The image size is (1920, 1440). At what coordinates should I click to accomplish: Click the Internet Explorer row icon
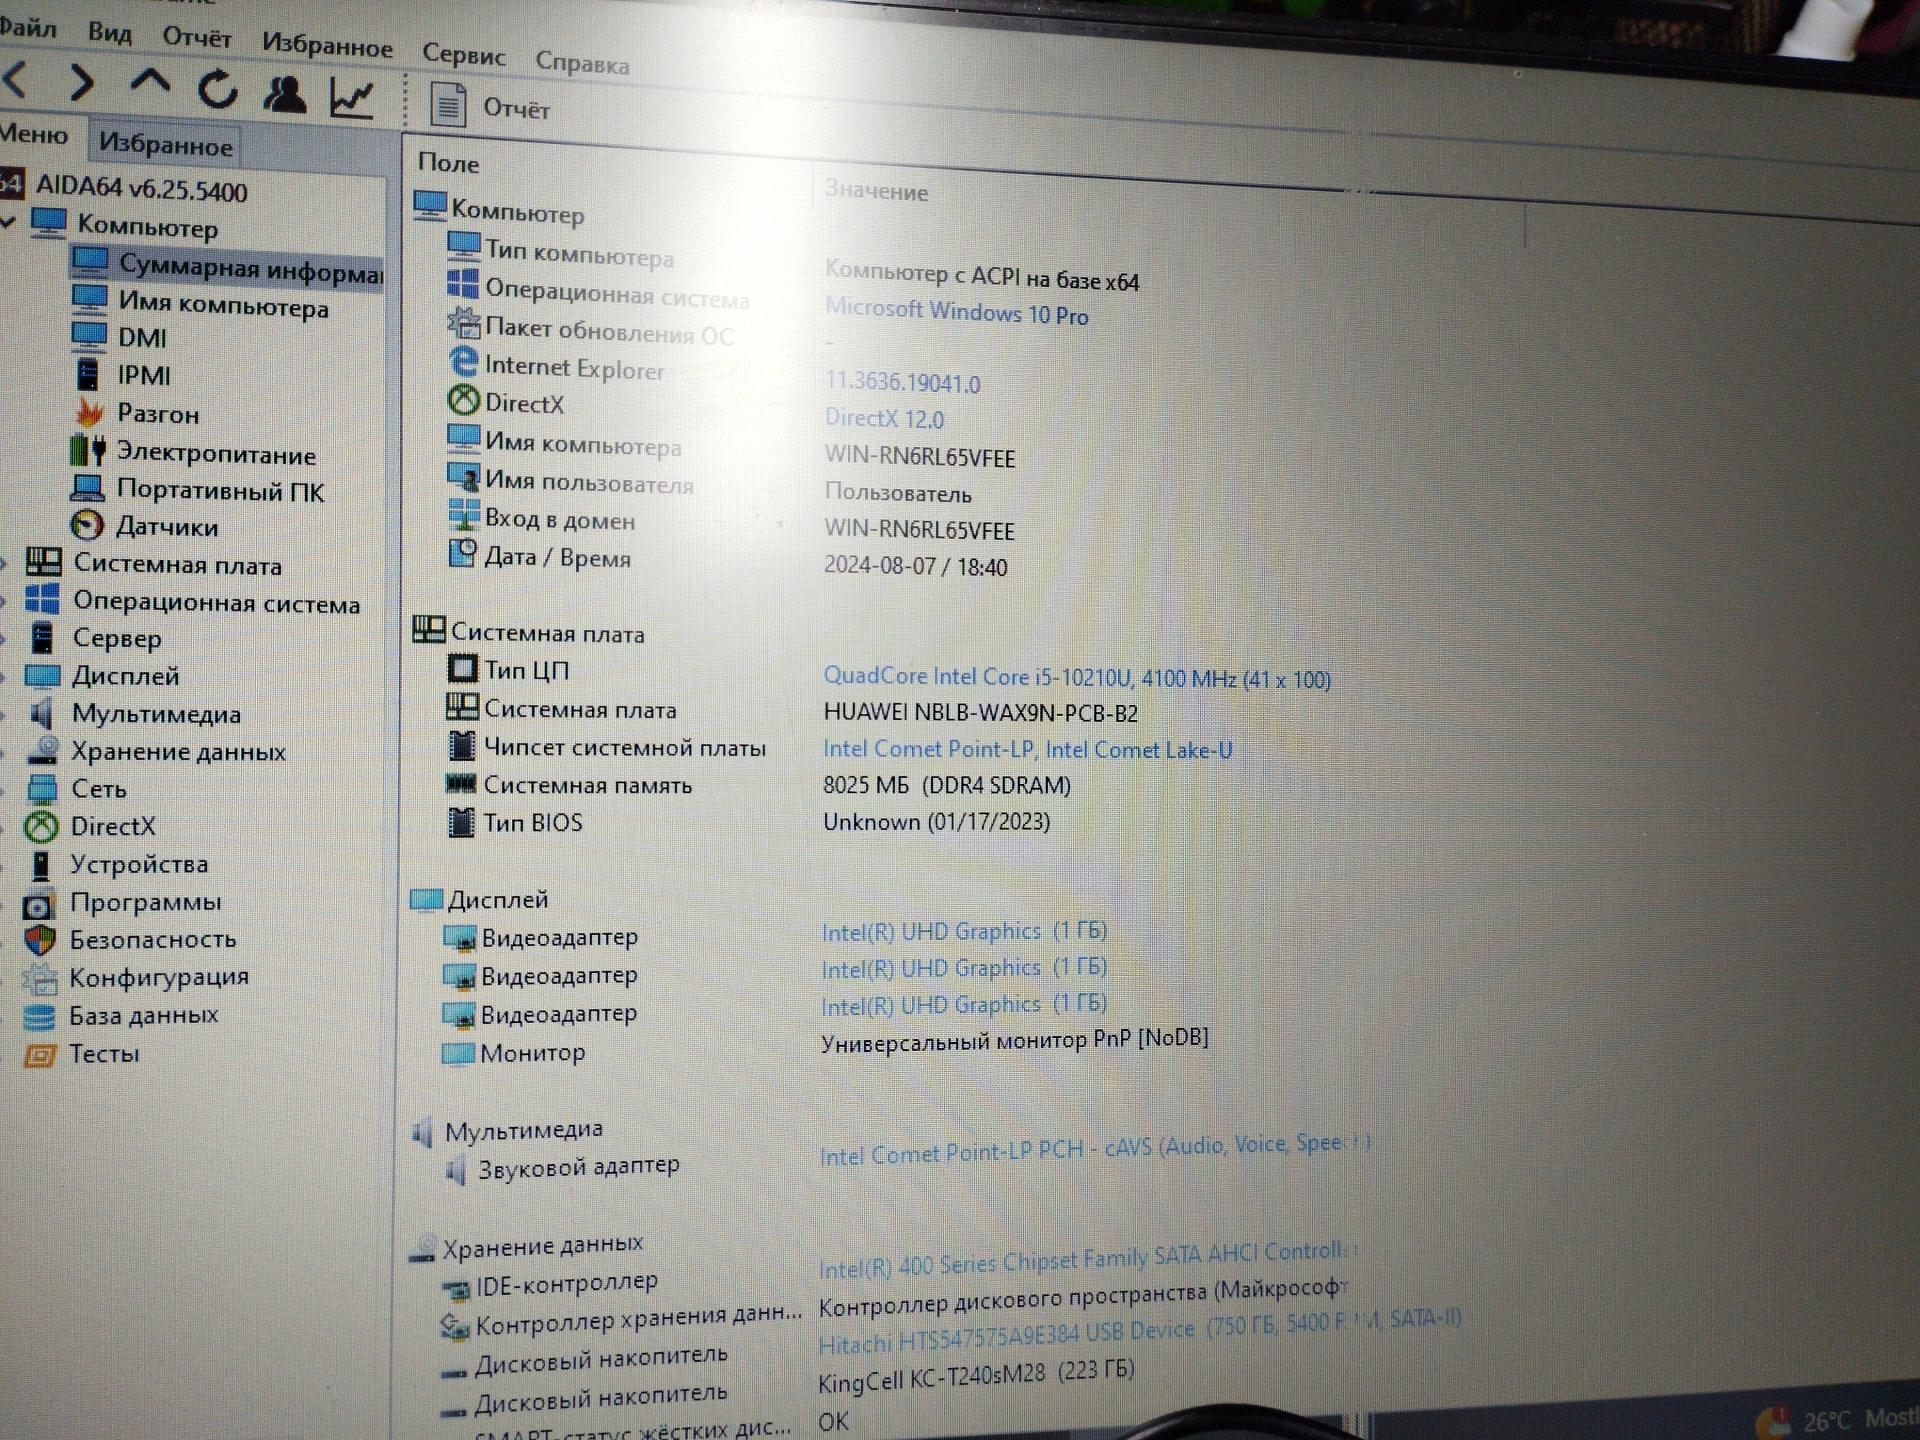(463, 362)
